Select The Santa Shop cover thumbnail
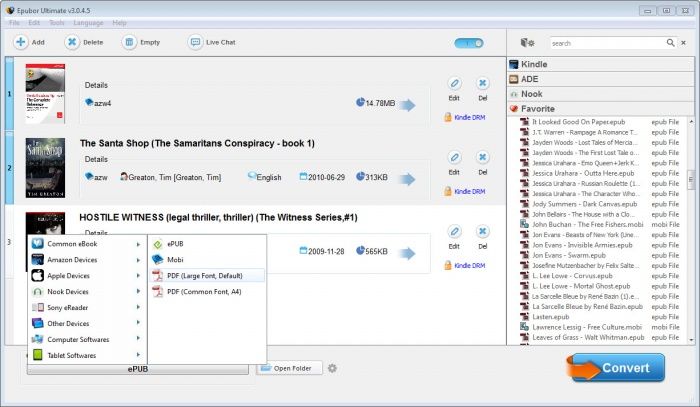This screenshot has width=700, height=407. point(45,168)
